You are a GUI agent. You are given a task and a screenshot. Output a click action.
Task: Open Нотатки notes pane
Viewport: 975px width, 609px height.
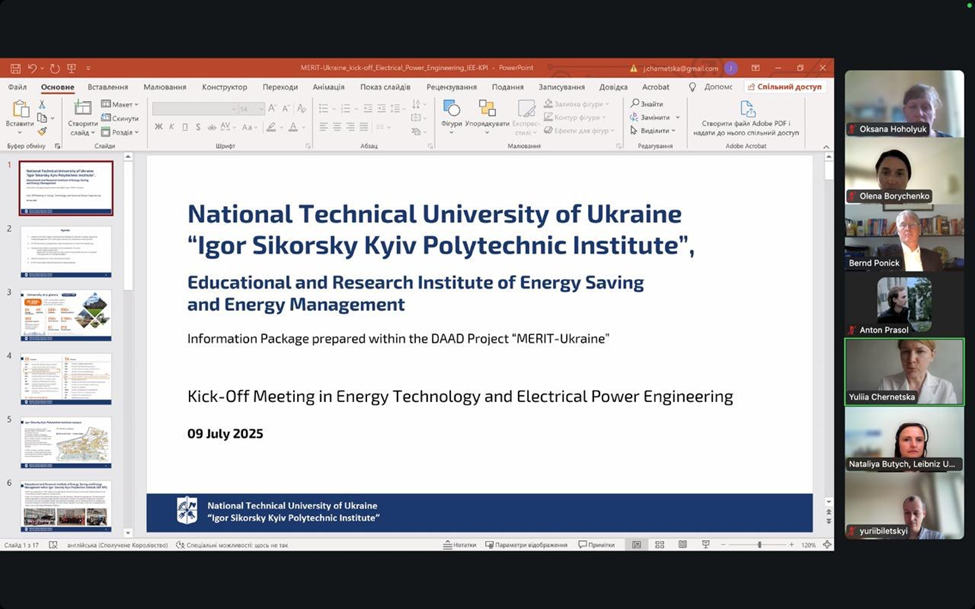pyautogui.click(x=459, y=544)
